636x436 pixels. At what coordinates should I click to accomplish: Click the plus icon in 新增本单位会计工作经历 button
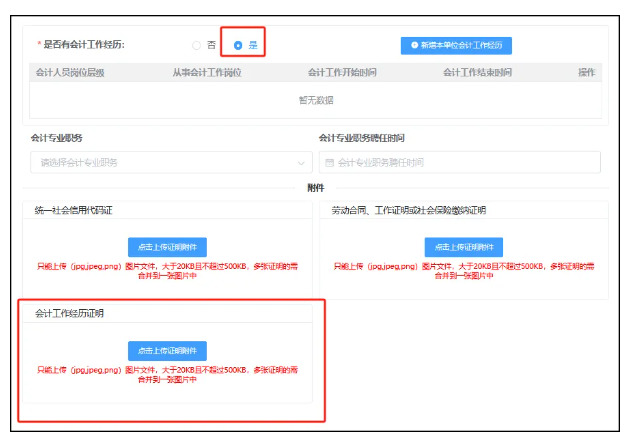[413, 45]
